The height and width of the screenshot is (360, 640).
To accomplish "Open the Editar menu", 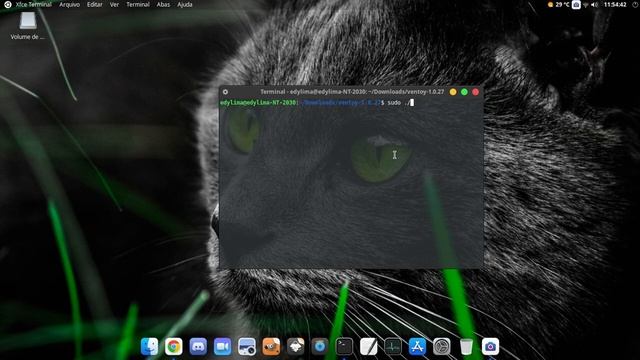I will pos(95,4).
